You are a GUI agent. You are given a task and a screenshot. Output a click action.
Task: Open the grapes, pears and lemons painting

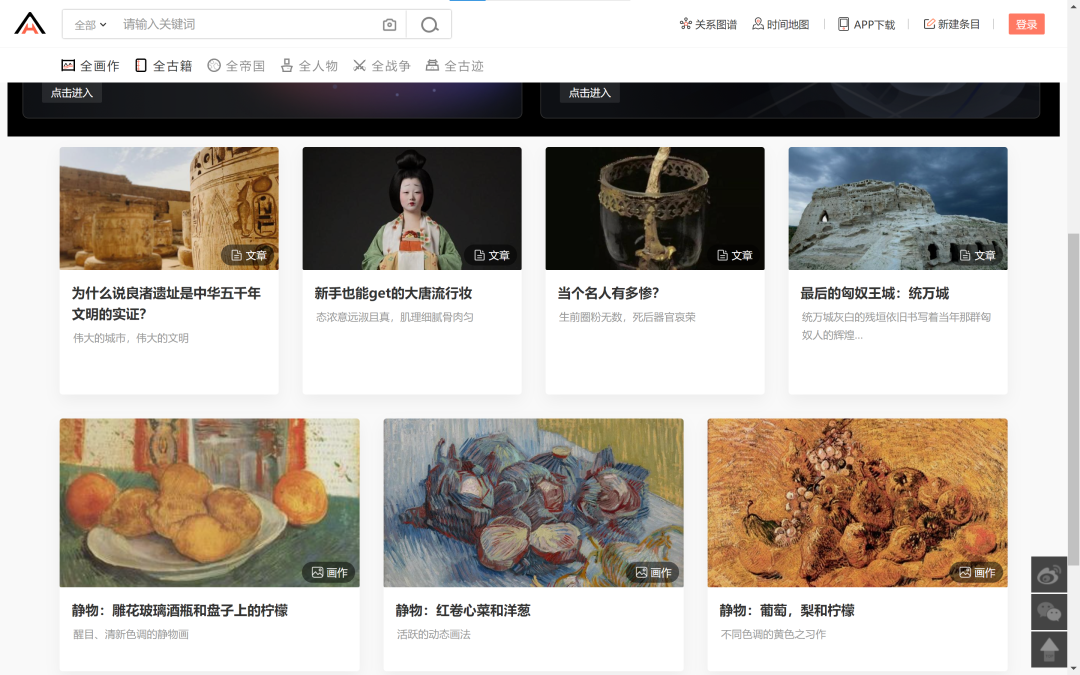pyautogui.click(x=858, y=503)
